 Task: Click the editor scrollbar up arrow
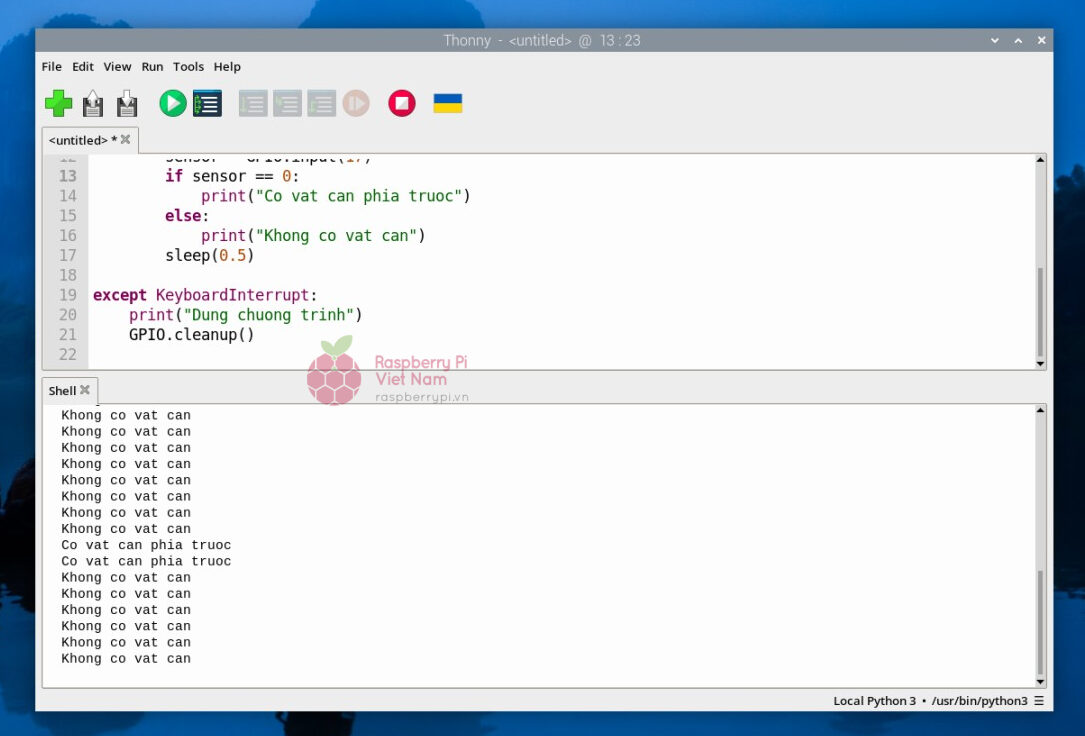point(1040,160)
